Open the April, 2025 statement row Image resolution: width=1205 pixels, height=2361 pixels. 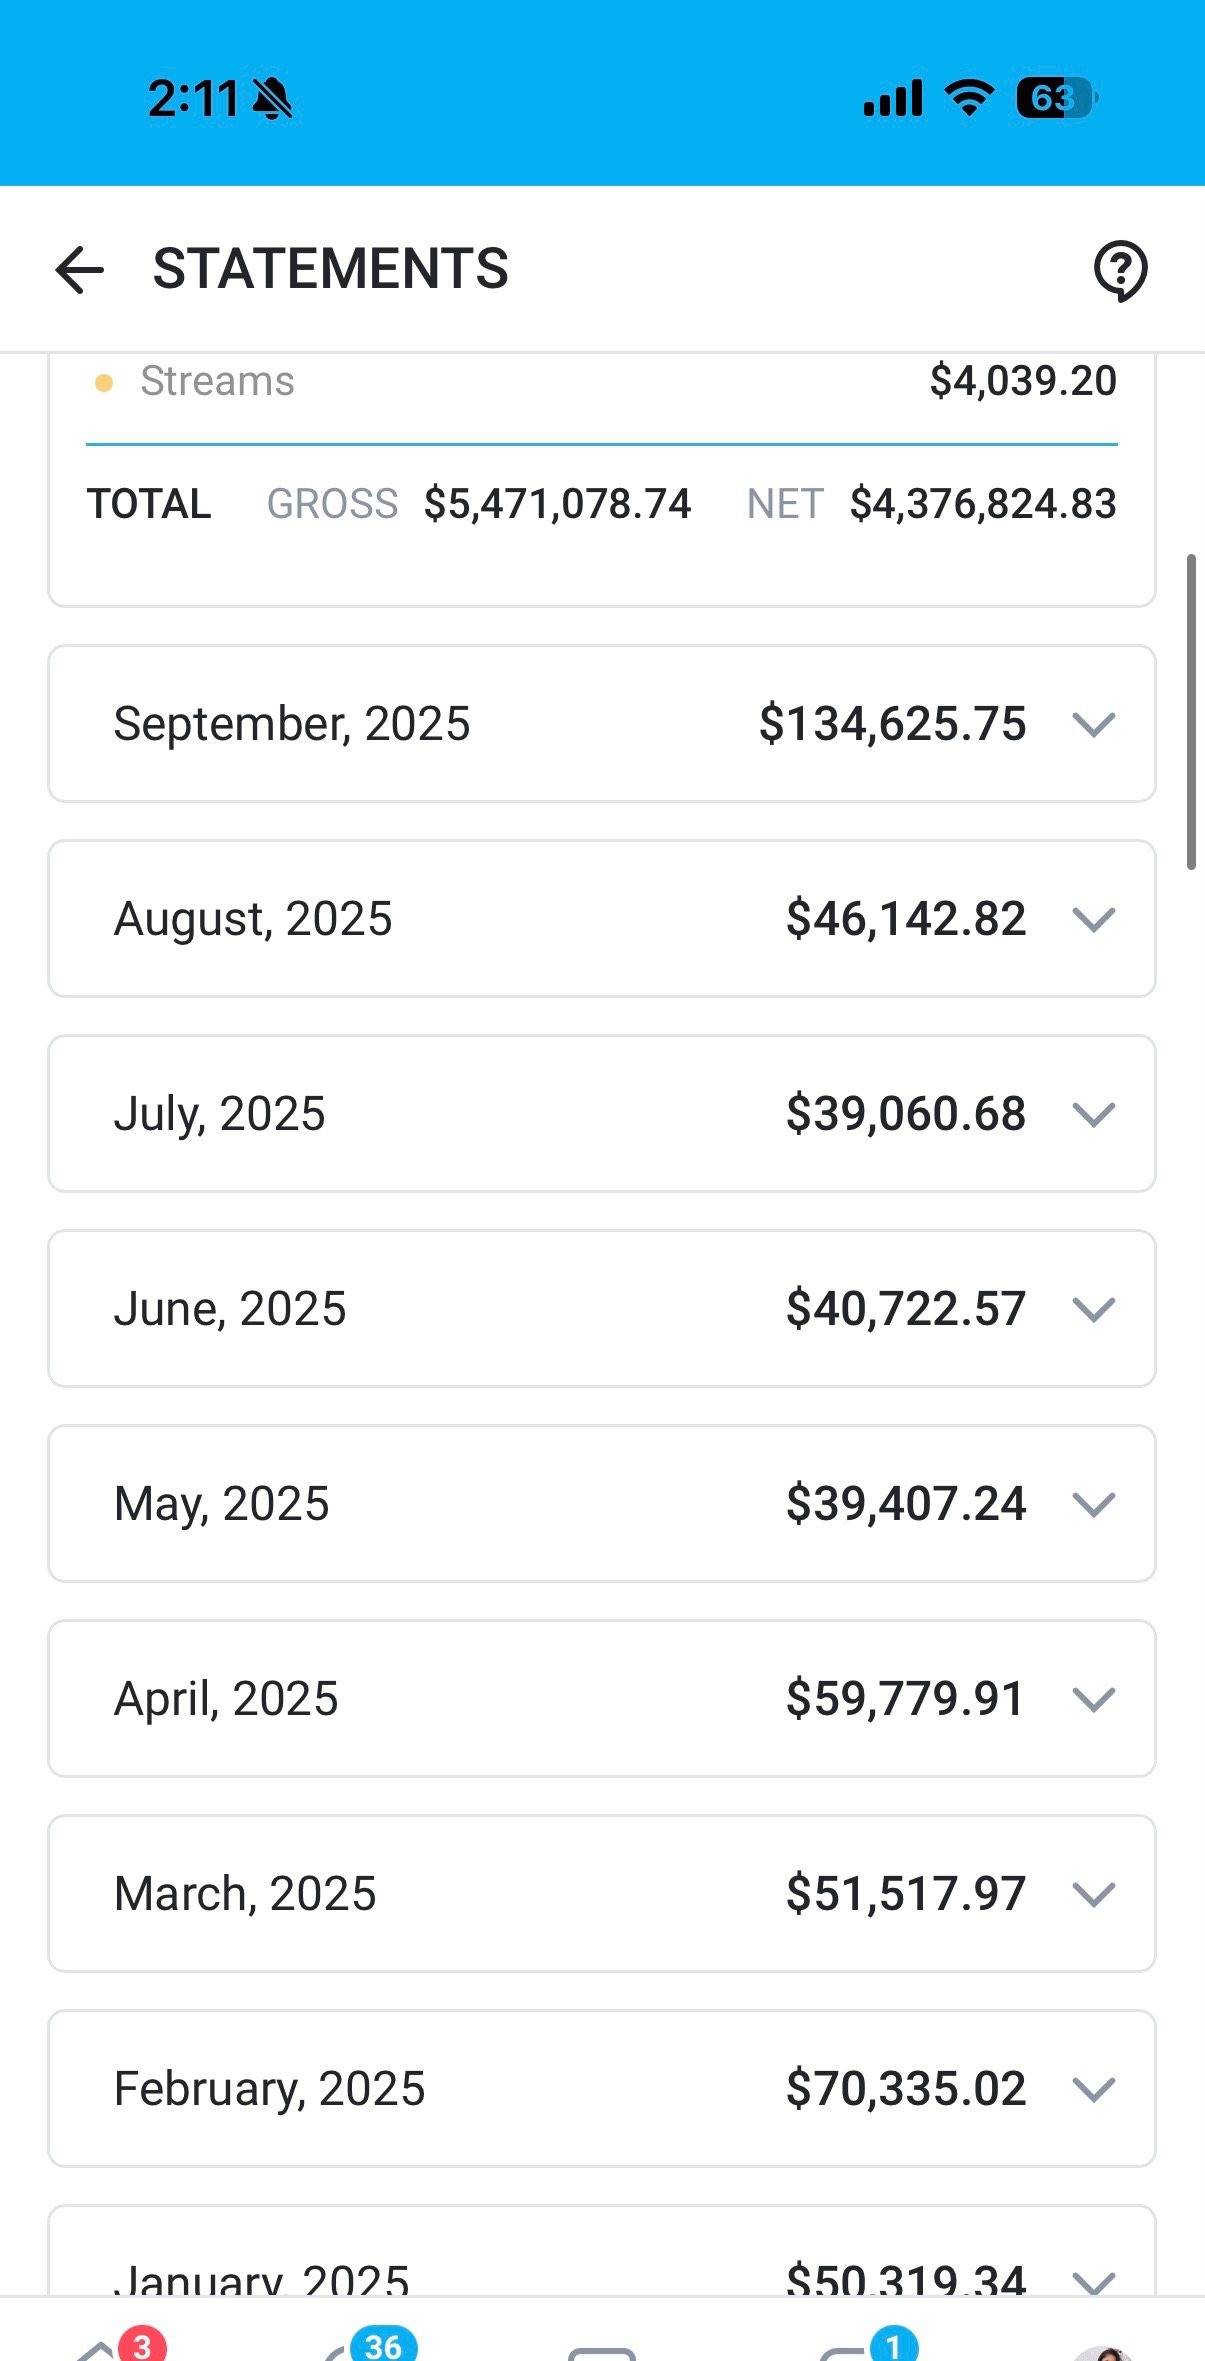[x=601, y=1699]
